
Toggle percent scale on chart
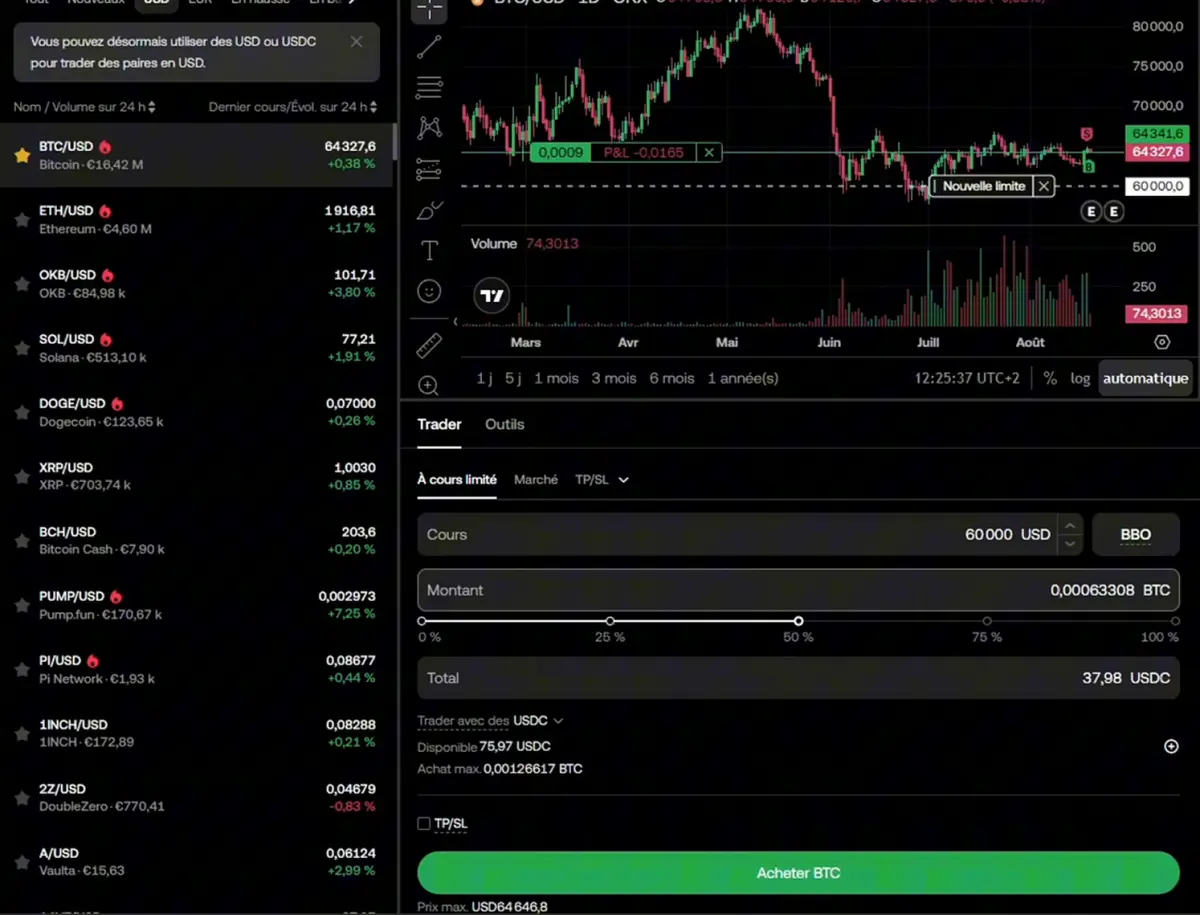[1050, 378]
